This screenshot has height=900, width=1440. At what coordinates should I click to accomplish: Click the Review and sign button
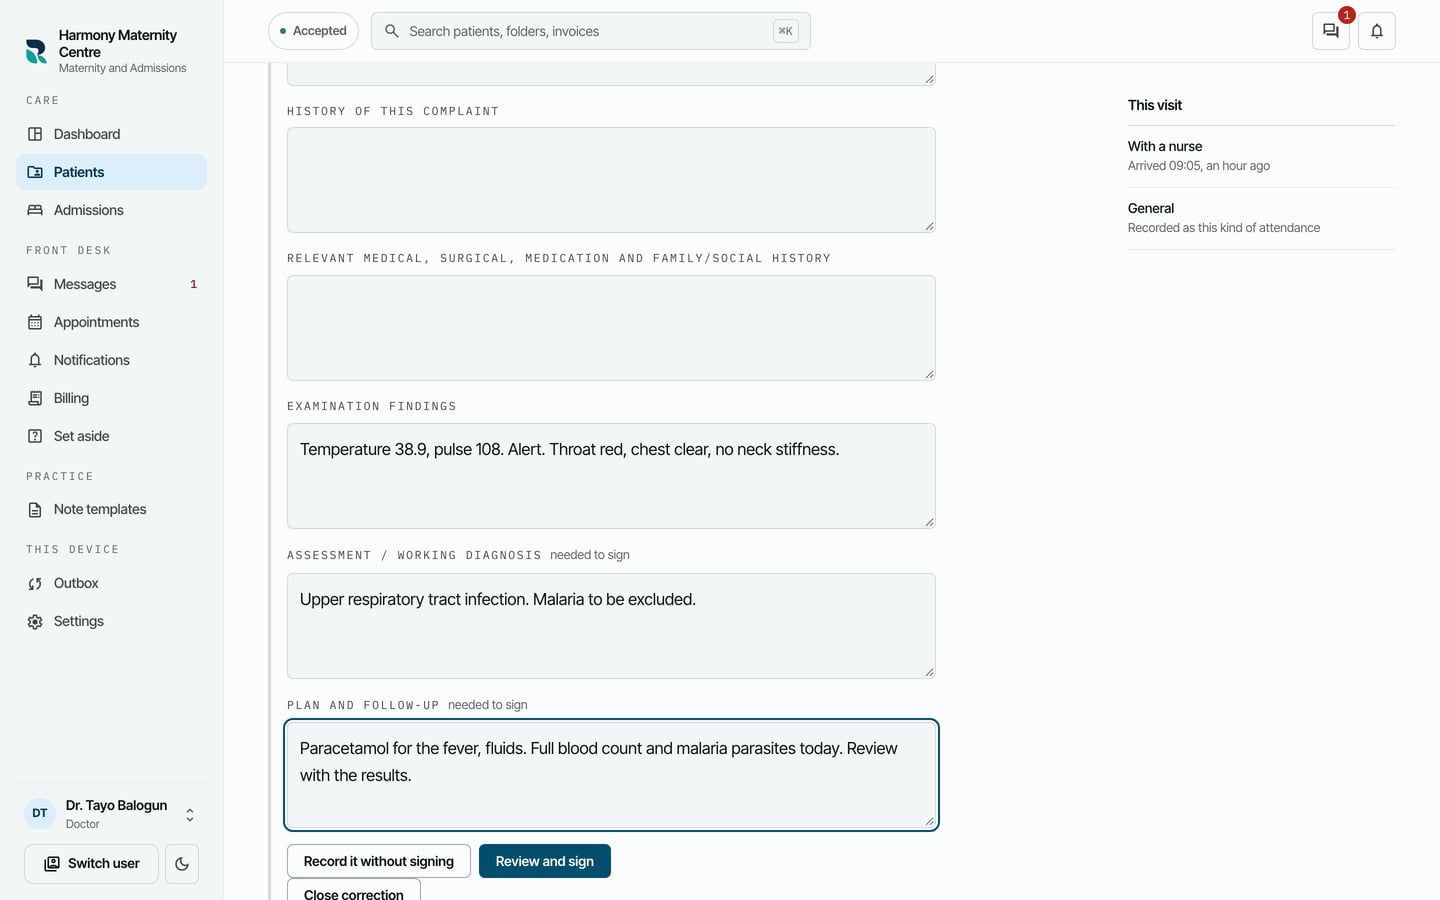[x=545, y=861]
